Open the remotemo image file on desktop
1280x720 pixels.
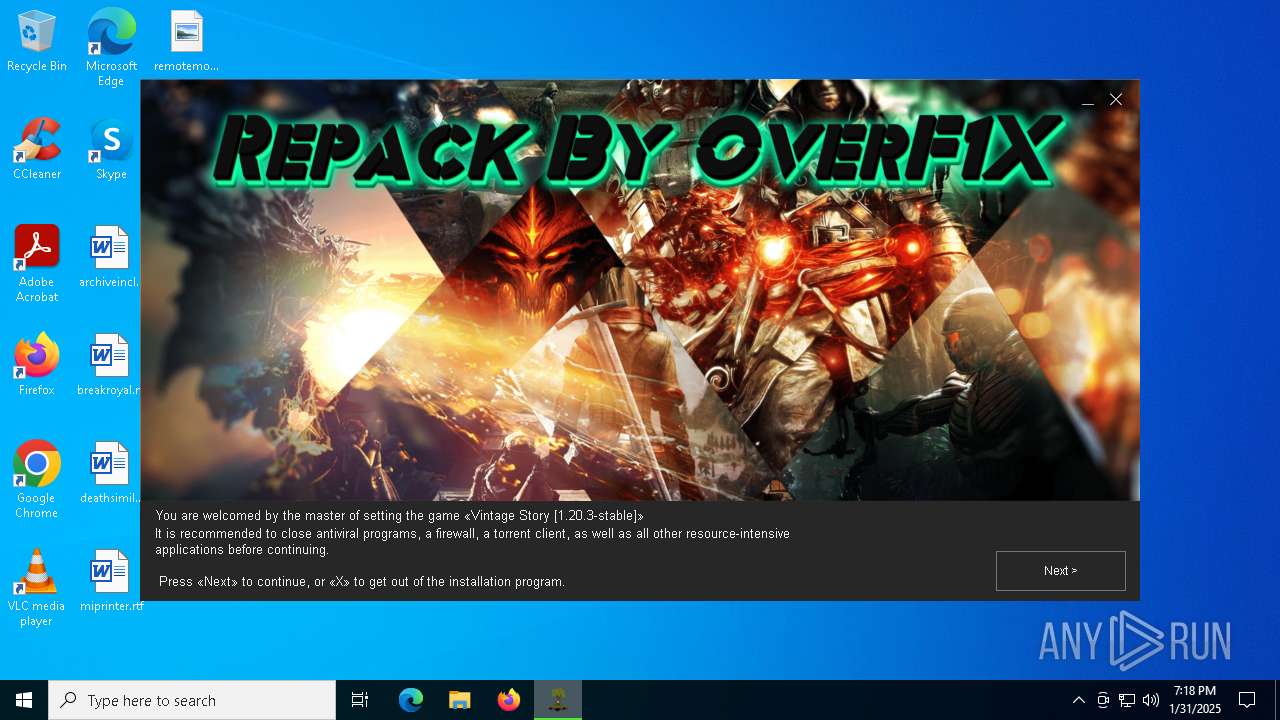[186, 42]
